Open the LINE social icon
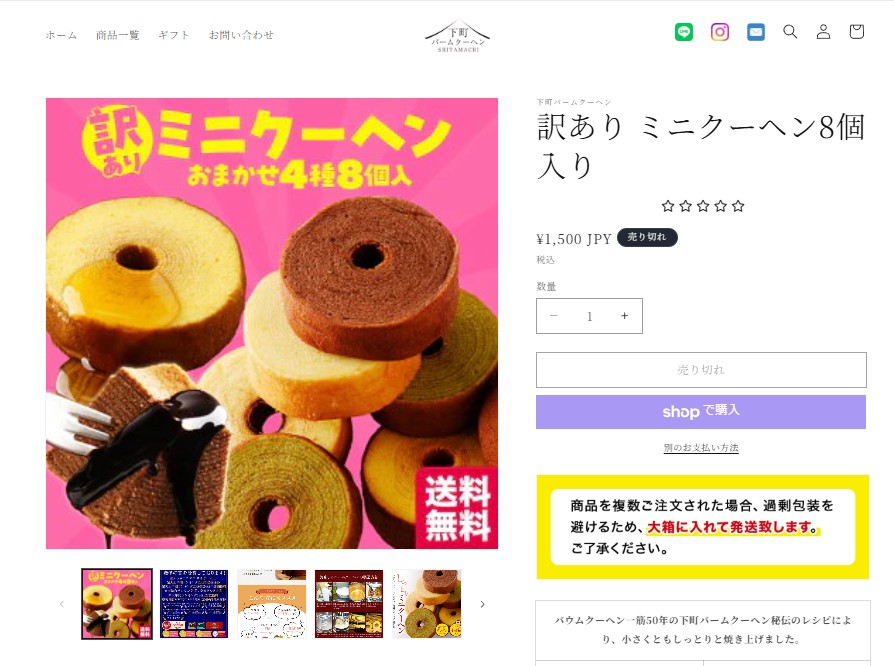 [x=684, y=32]
